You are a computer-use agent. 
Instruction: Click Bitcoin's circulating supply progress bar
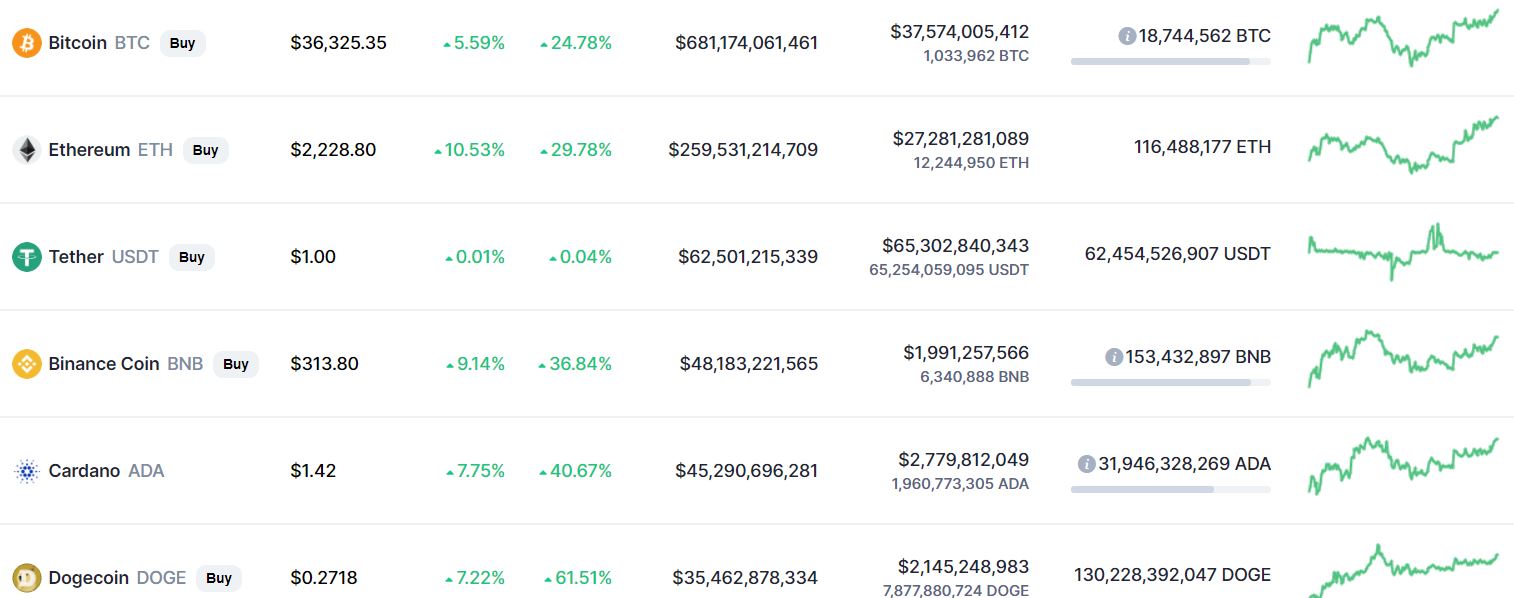coord(1170,61)
